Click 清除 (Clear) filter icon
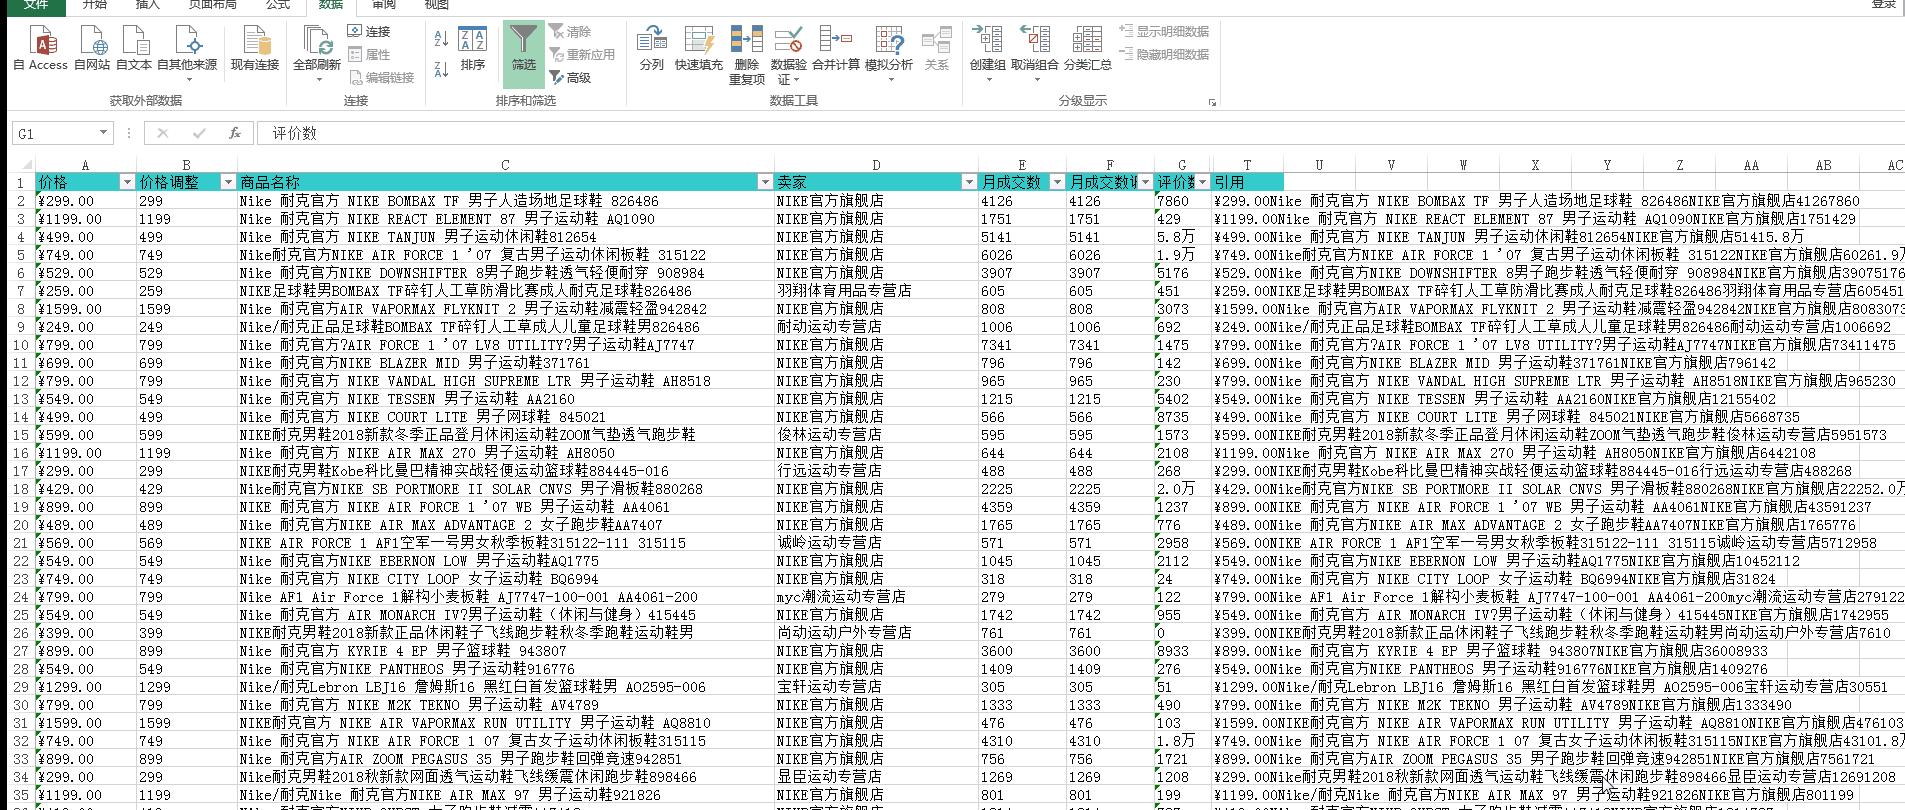1905x810 pixels. point(570,32)
